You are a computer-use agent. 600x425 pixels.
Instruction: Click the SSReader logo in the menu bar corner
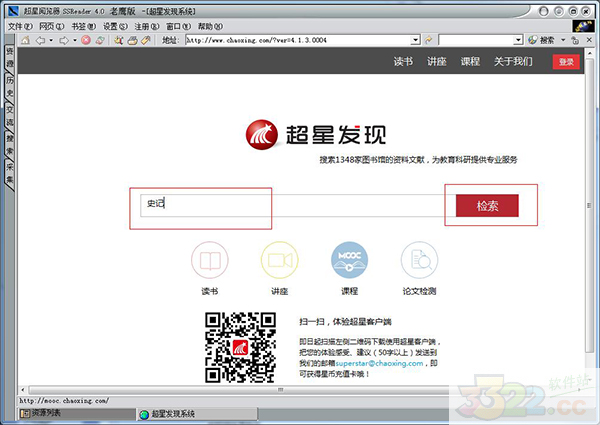(583, 26)
